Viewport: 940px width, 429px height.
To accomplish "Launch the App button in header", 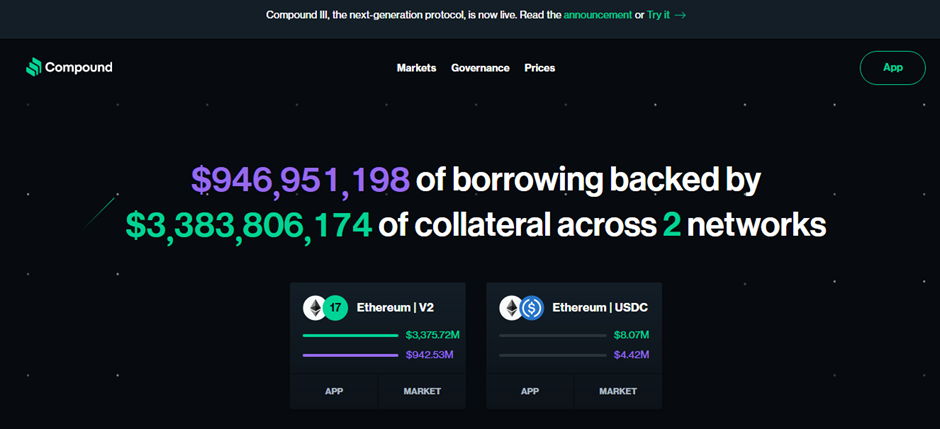I will tap(893, 68).
